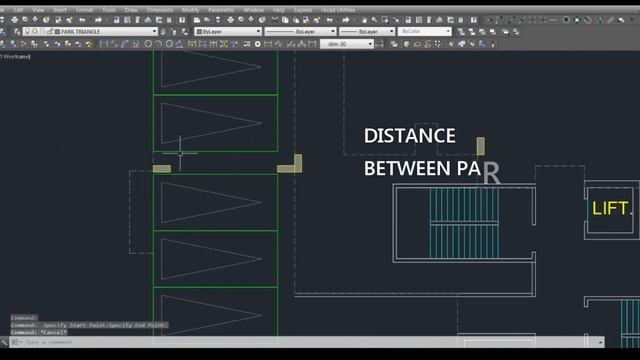Image resolution: width=640 pixels, height=360 pixels.
Task: Open the Edit menu
Action: tap(18, 10)
